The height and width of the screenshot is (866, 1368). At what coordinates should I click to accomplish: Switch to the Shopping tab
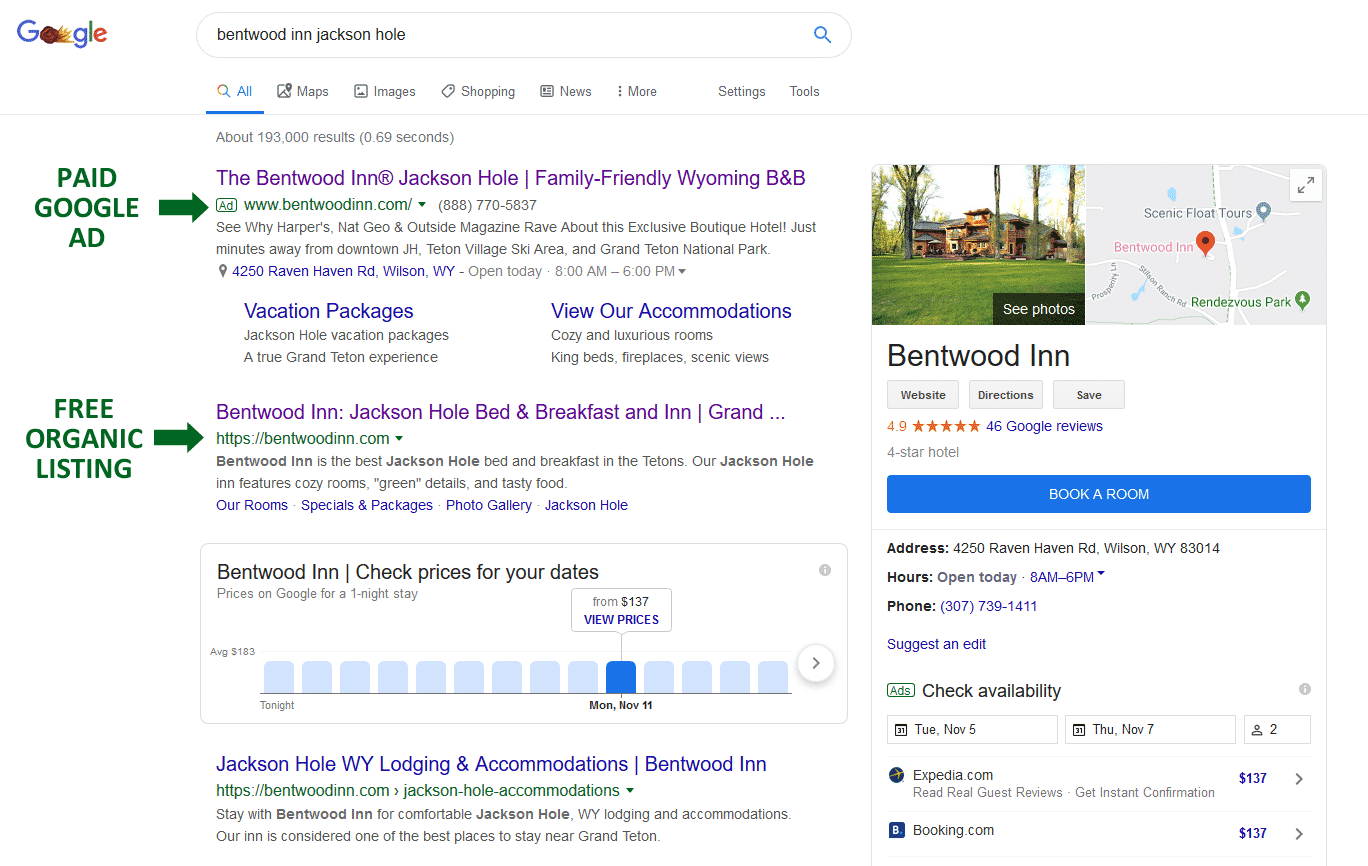coord(478,91)
